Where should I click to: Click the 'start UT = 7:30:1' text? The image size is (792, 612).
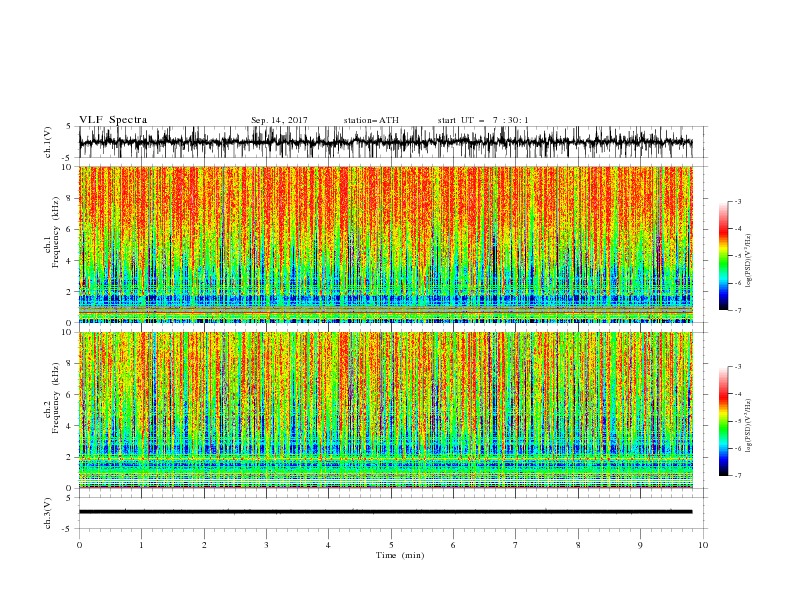point(483,120)
